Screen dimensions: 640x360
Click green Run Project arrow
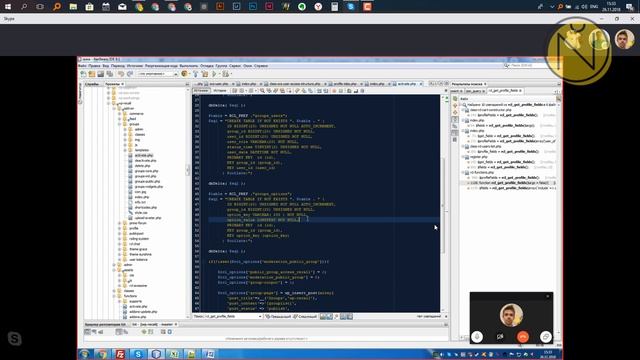[214, 74]
